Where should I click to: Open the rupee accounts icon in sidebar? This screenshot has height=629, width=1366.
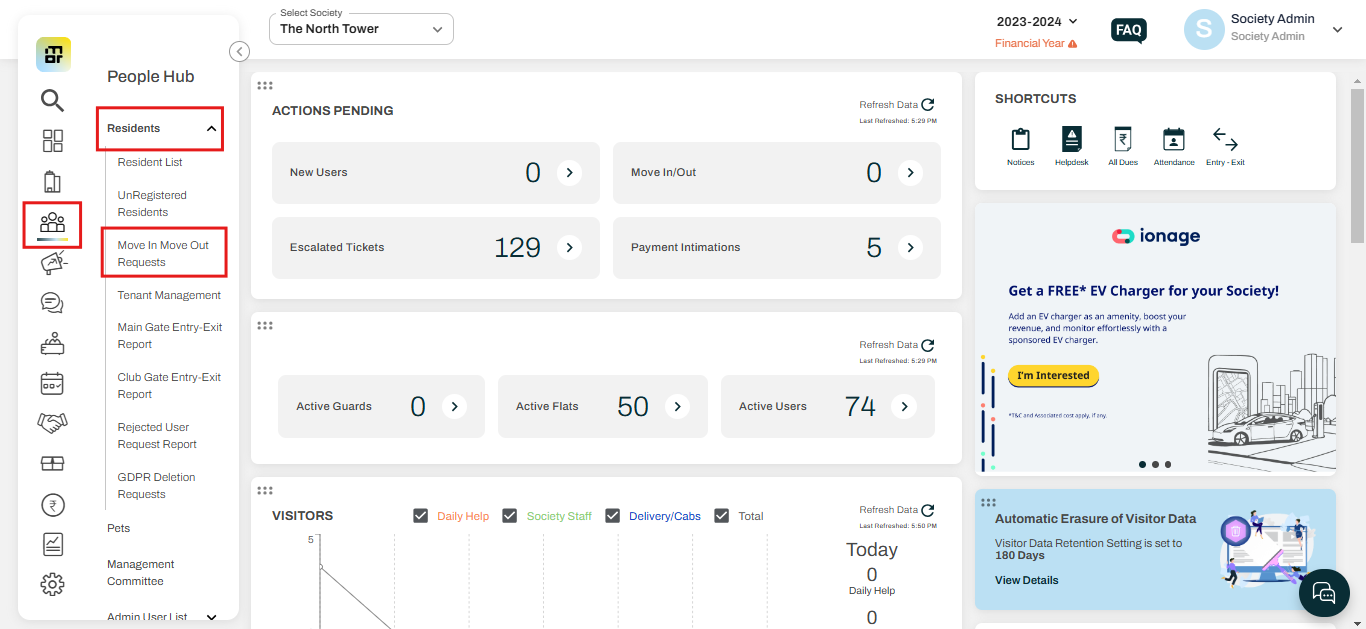click(52, 505)
